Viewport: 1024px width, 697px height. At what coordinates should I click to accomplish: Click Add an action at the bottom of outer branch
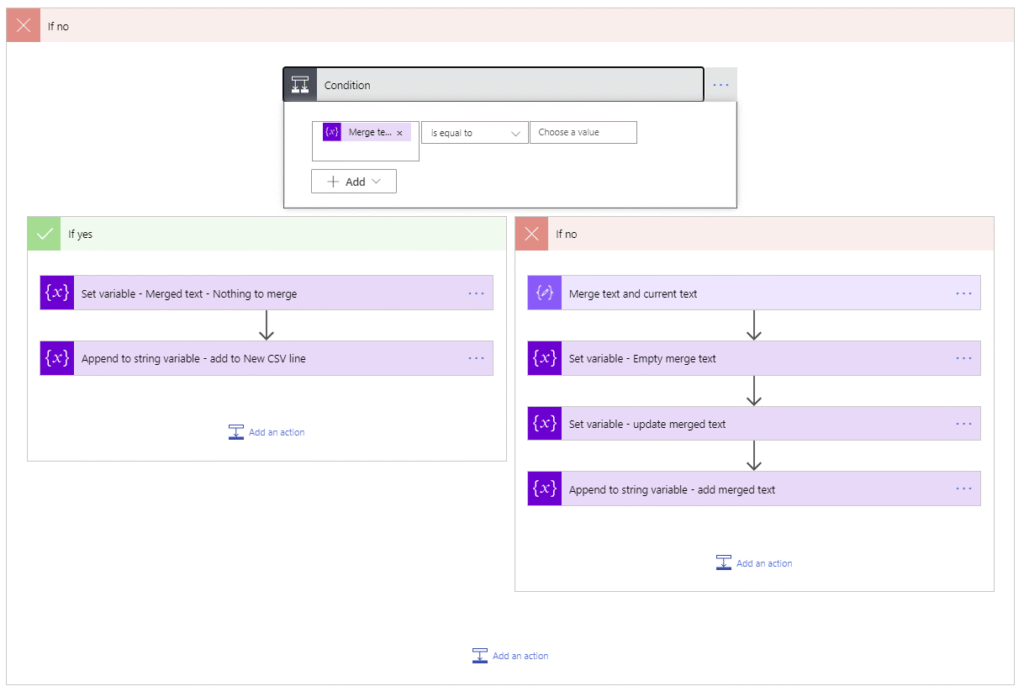510,655
